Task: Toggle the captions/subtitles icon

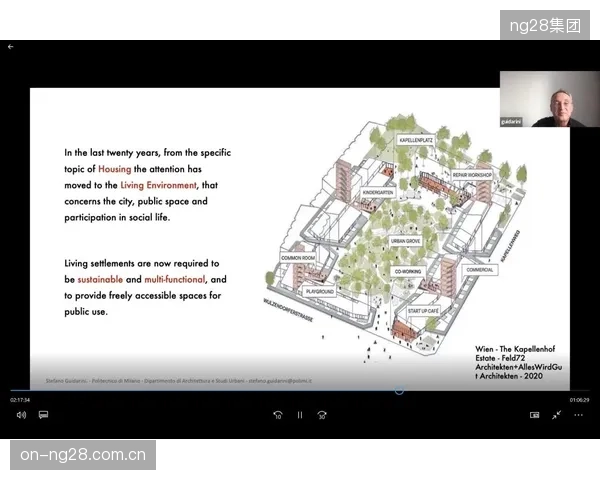Action: tap(43, 415)
